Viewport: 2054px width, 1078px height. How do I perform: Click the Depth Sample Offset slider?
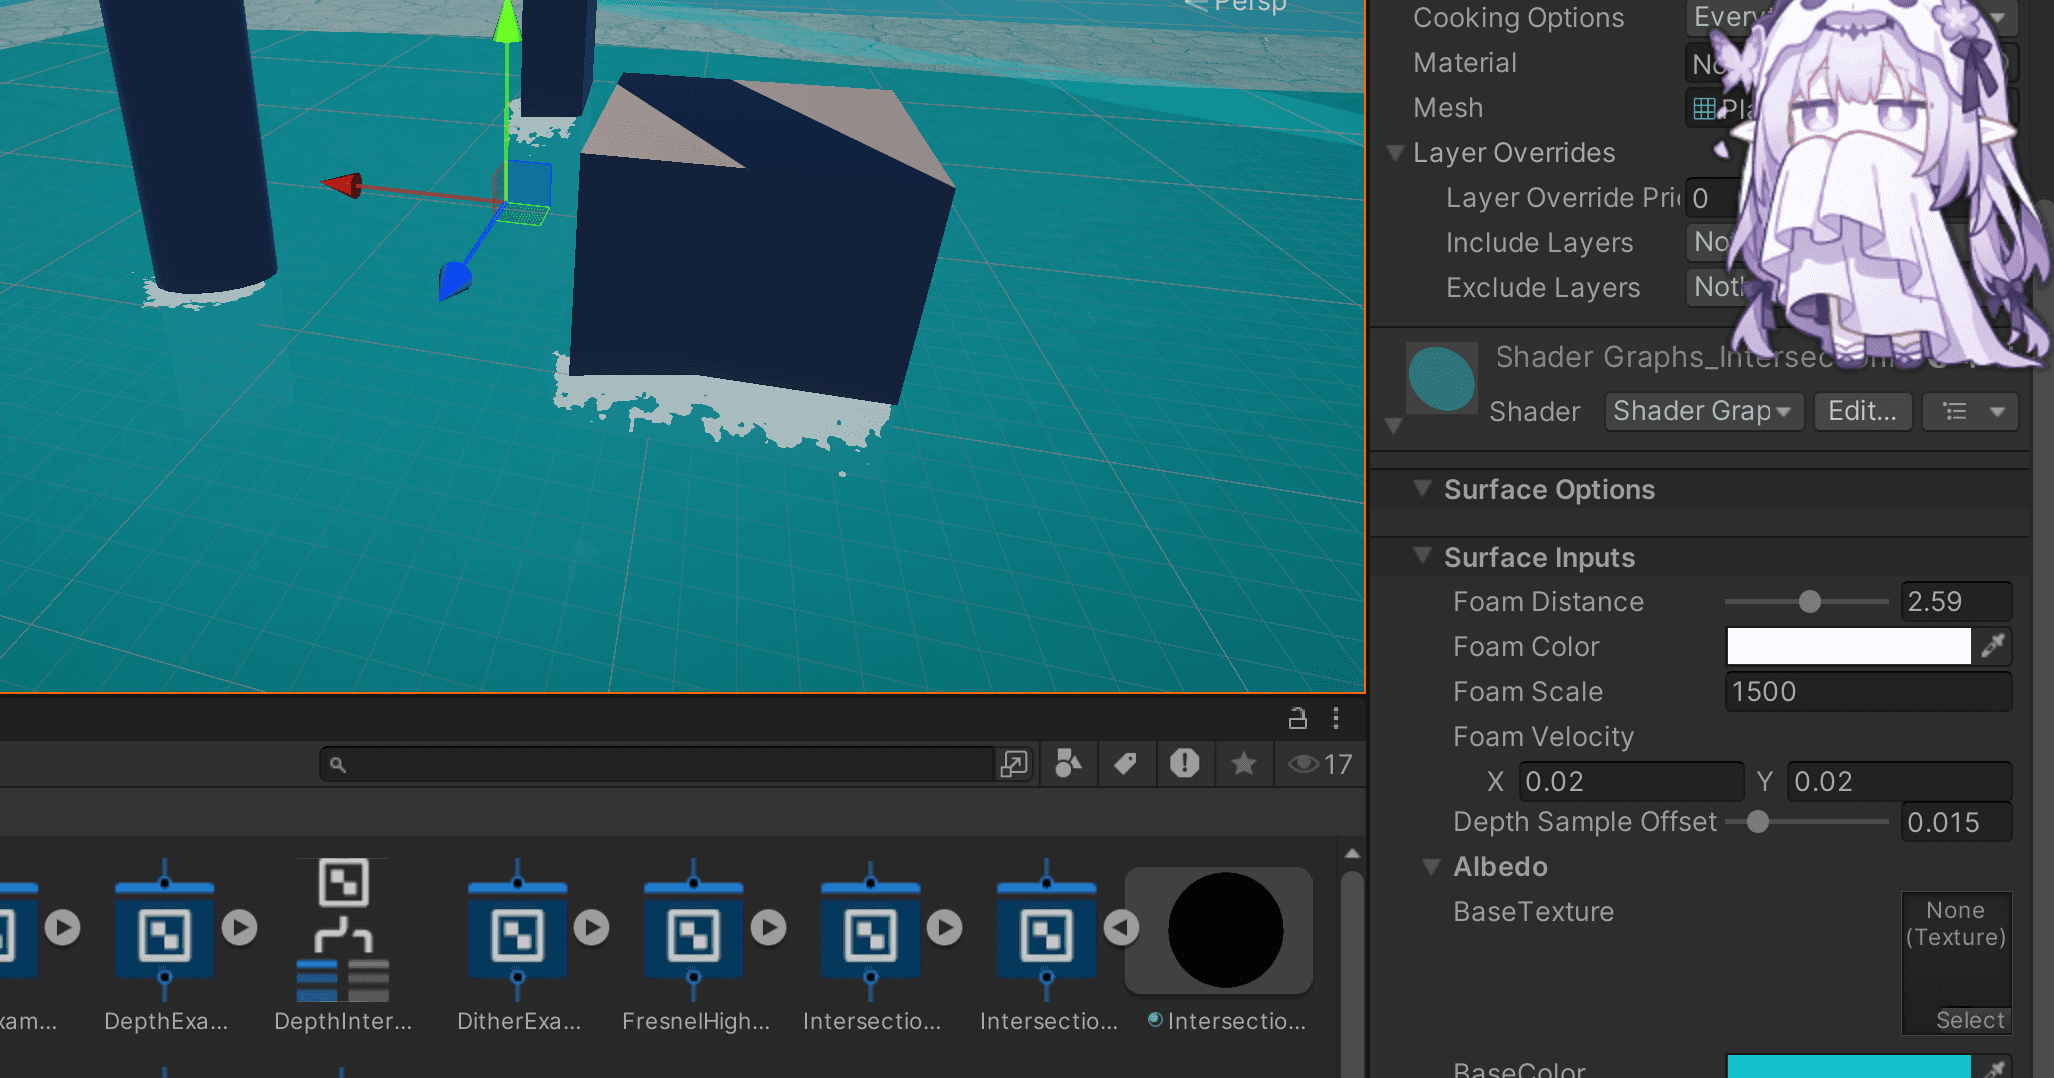coord(1807,822)
